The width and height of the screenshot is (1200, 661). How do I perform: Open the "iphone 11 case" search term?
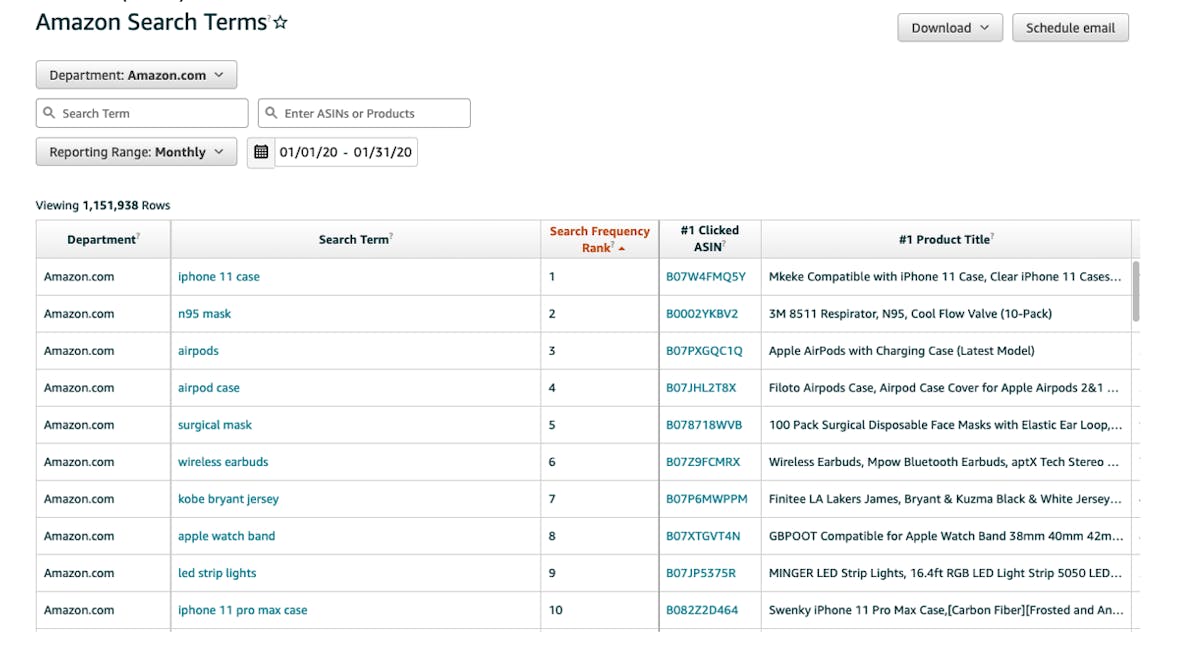coord(219,277)
